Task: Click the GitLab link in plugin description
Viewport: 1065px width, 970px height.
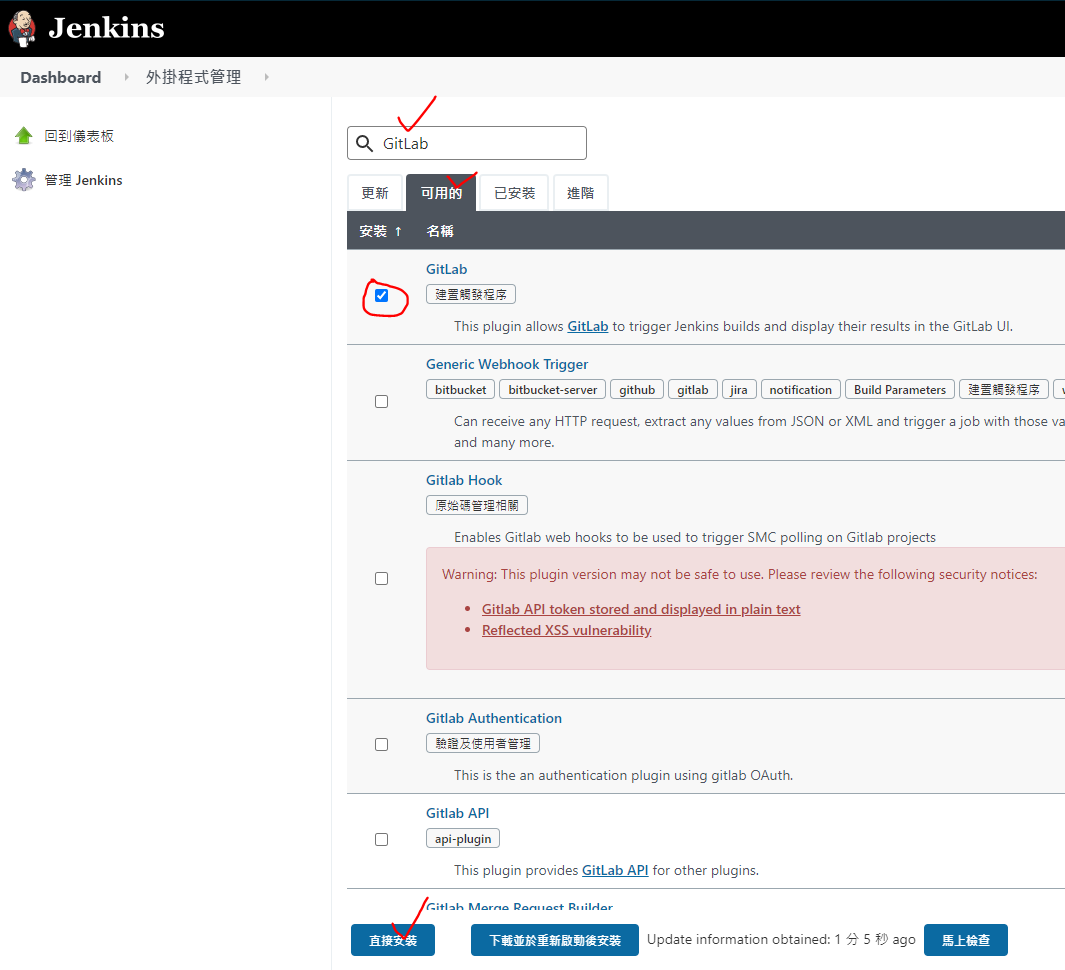Action: (x=588, y=326)
